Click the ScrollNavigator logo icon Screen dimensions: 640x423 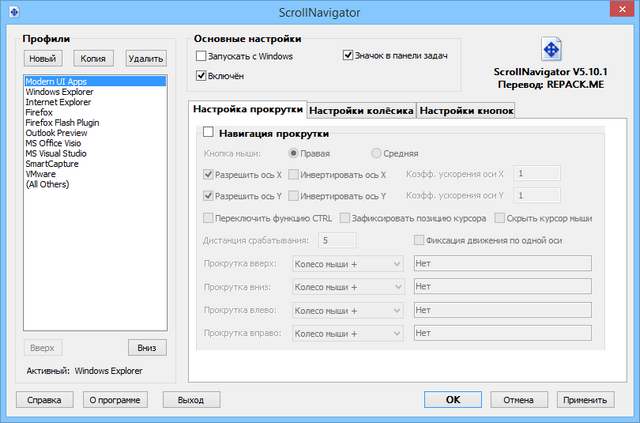pyautogui.click(x=552, y=50)
